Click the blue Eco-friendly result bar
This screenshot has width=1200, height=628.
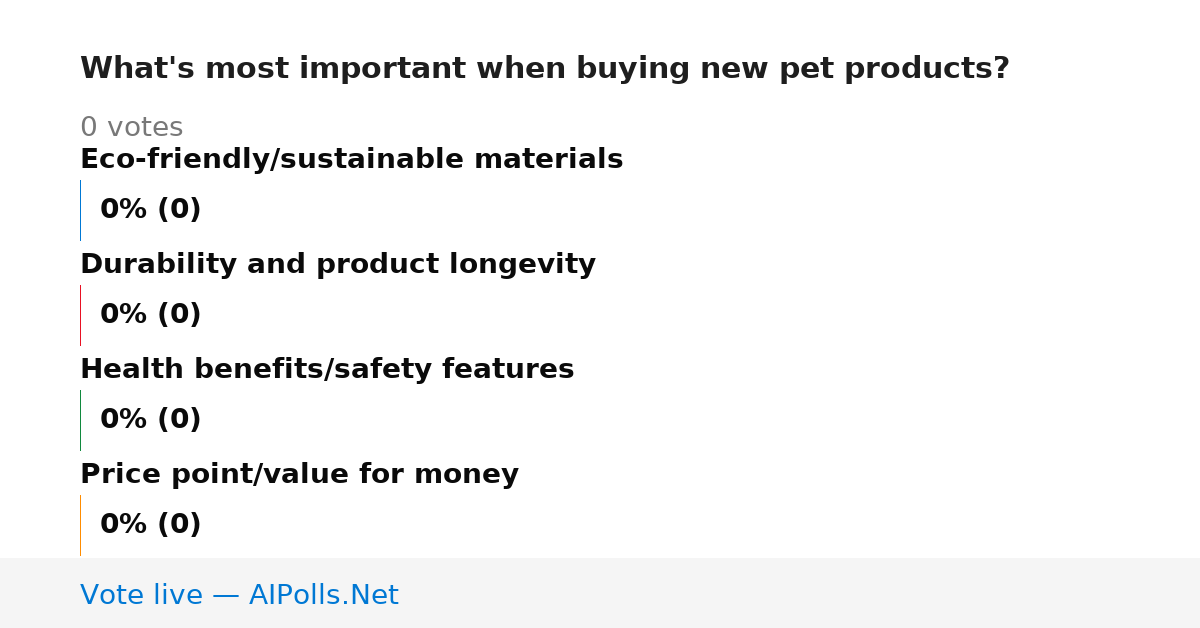[80, 210]
